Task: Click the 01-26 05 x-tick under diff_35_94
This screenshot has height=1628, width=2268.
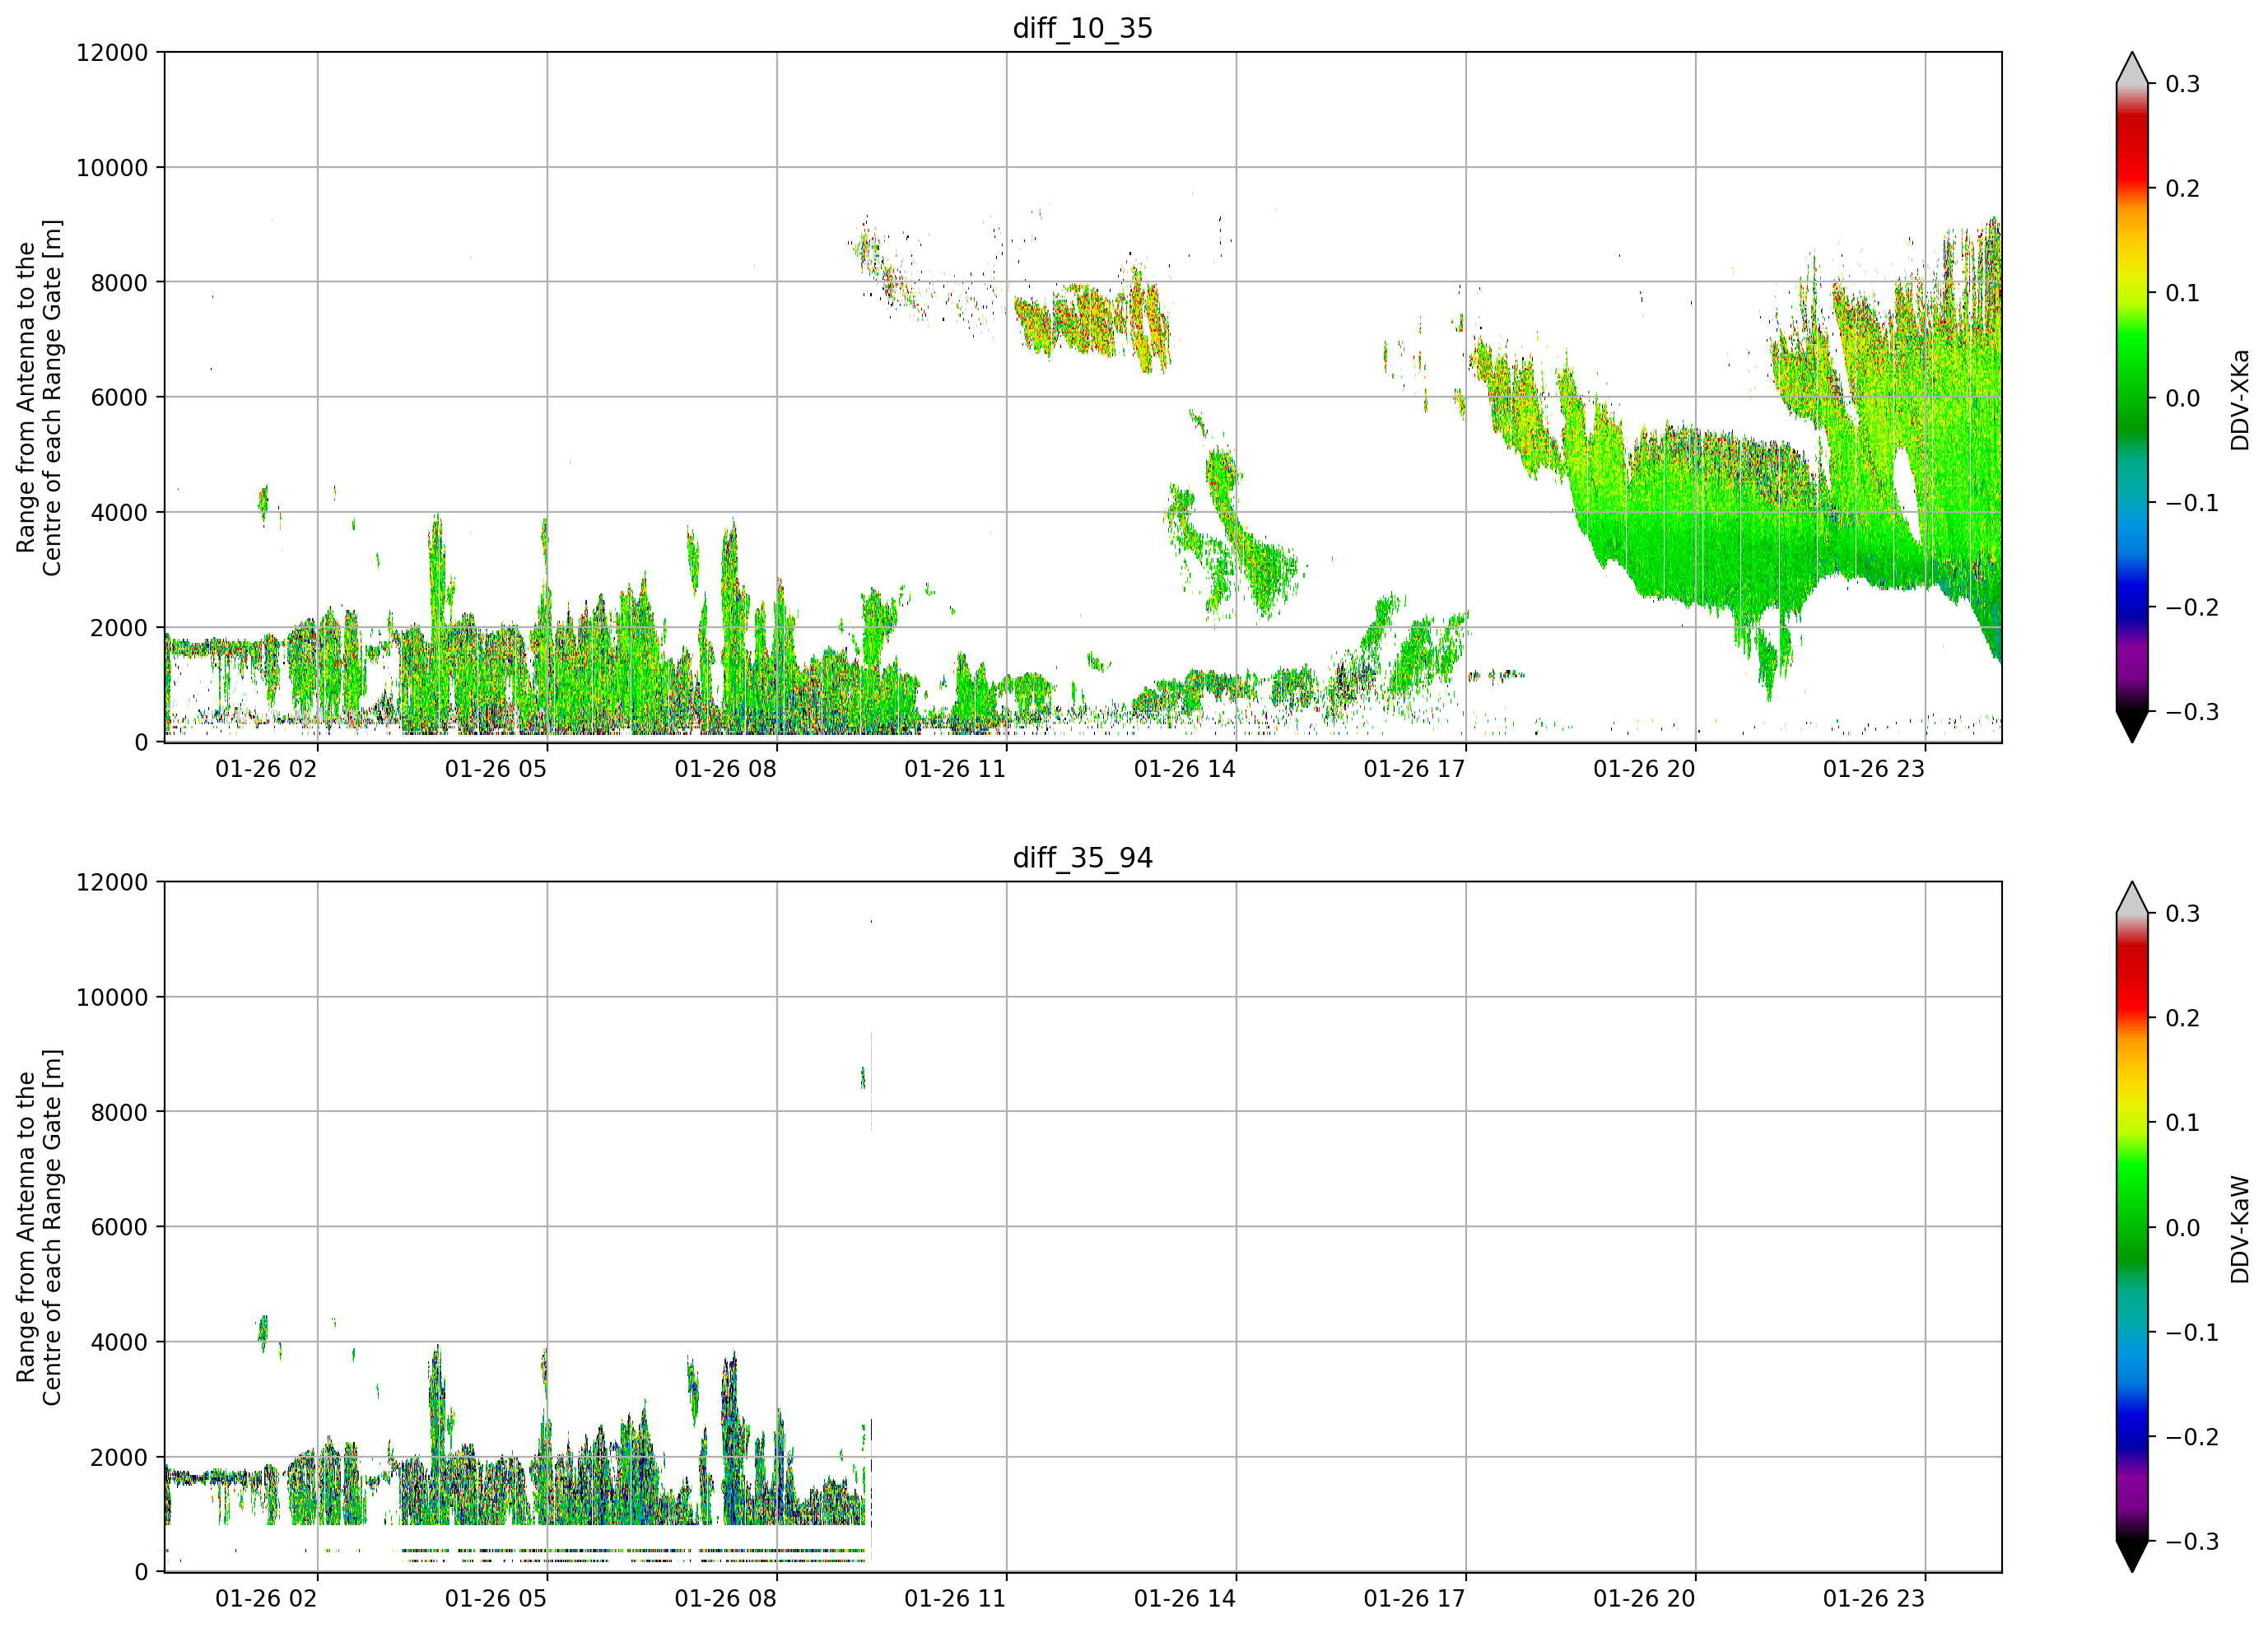Action: pyautogui.click(x=496, y=1598)
